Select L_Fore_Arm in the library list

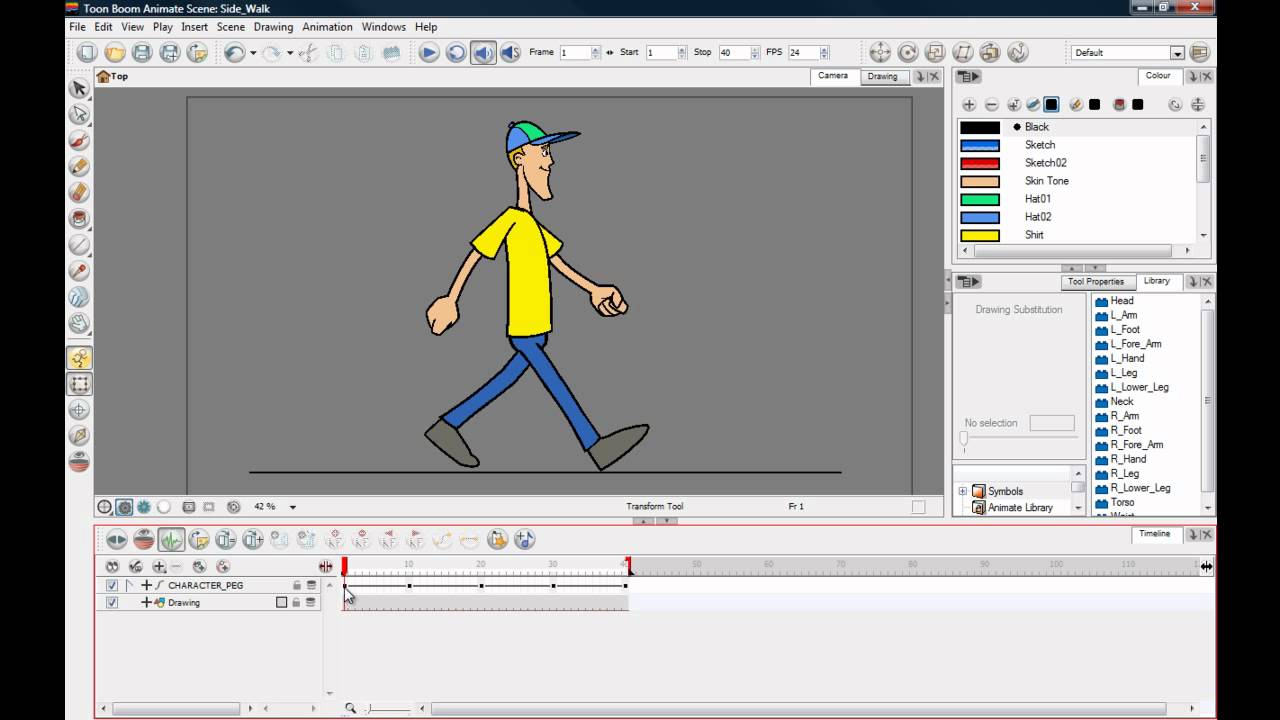point(1135,344)
